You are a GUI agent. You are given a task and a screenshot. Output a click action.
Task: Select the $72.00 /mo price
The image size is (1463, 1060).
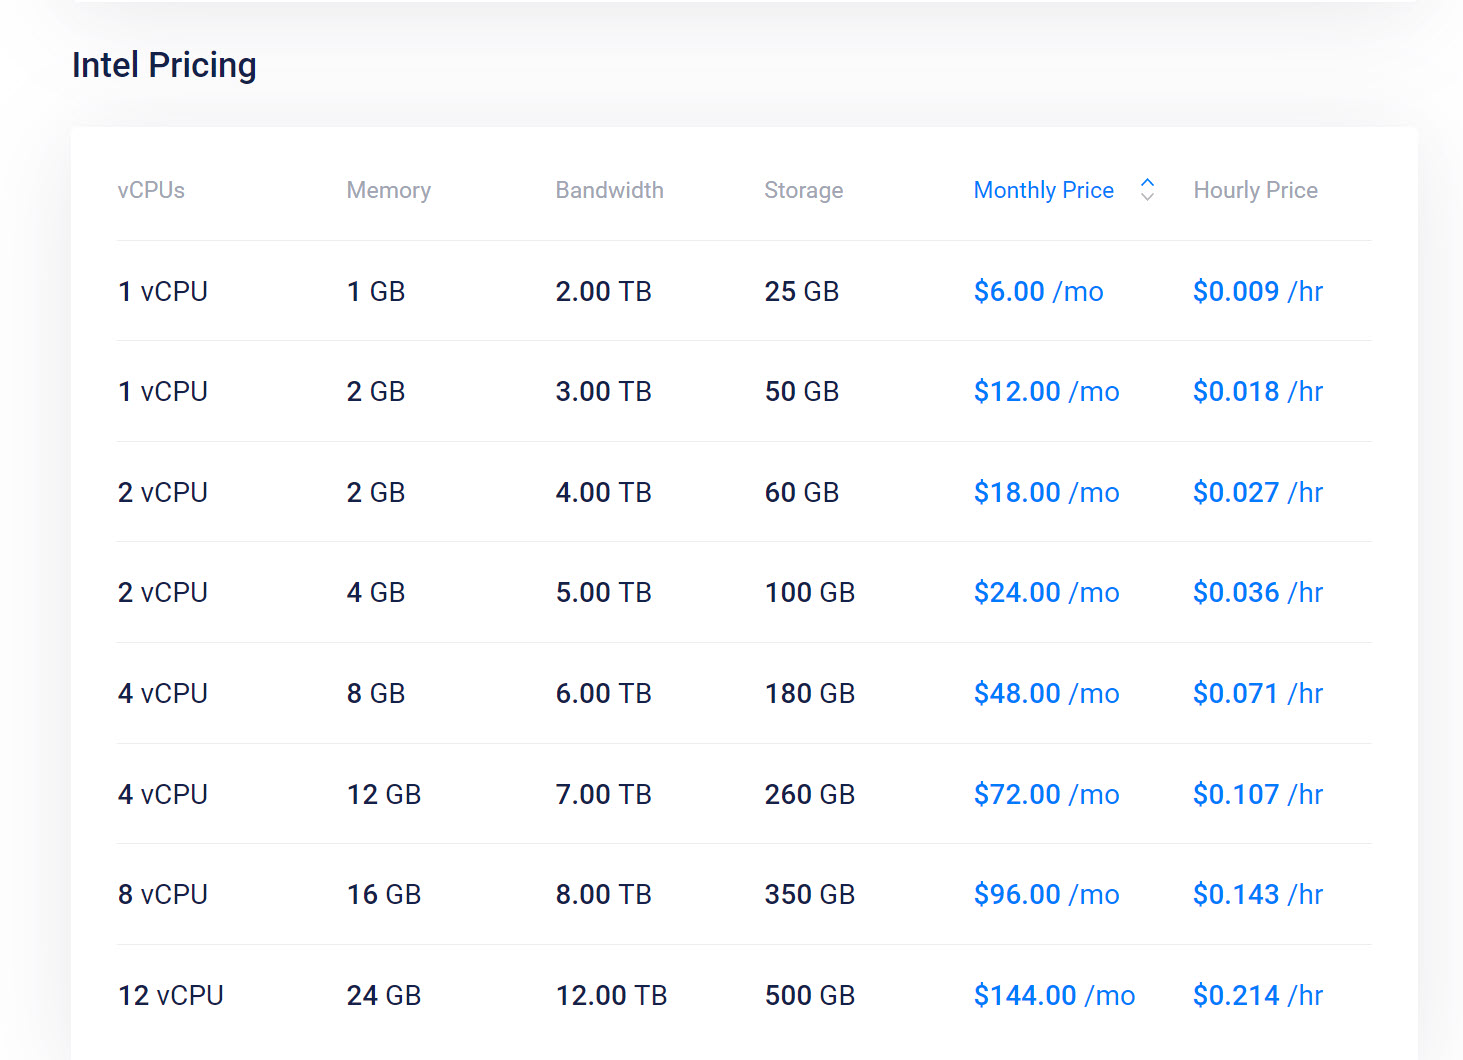(x=1046, y=794)
